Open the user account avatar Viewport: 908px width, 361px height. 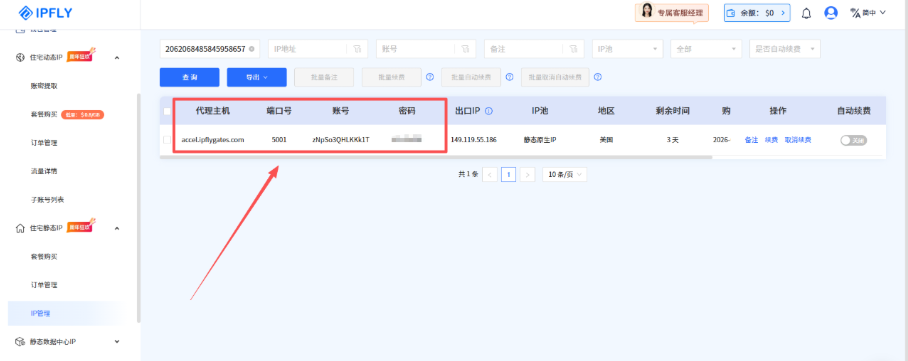pos(831,13)
